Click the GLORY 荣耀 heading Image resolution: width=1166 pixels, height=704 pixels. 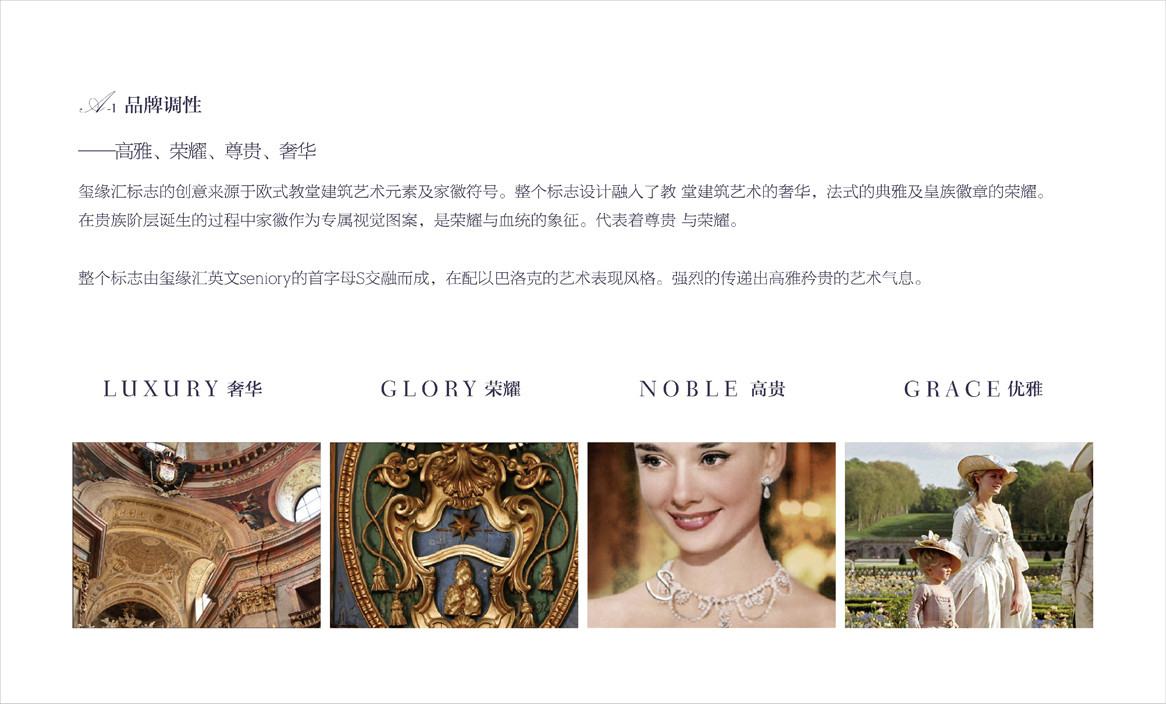coord(451,389)
